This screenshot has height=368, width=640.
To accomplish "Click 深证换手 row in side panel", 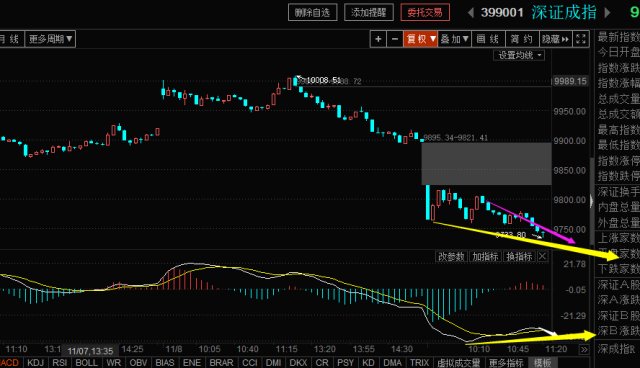I will (618, 192).
